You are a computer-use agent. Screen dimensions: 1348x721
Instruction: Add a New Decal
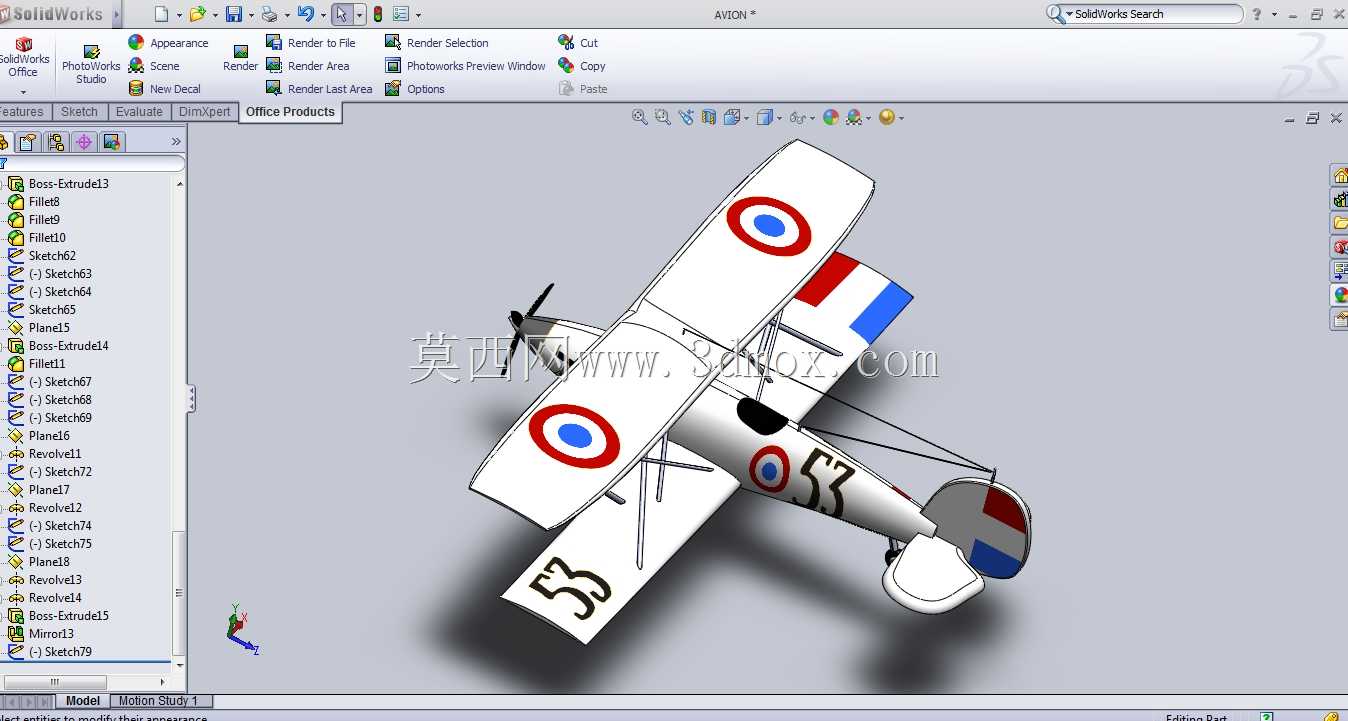164,89
